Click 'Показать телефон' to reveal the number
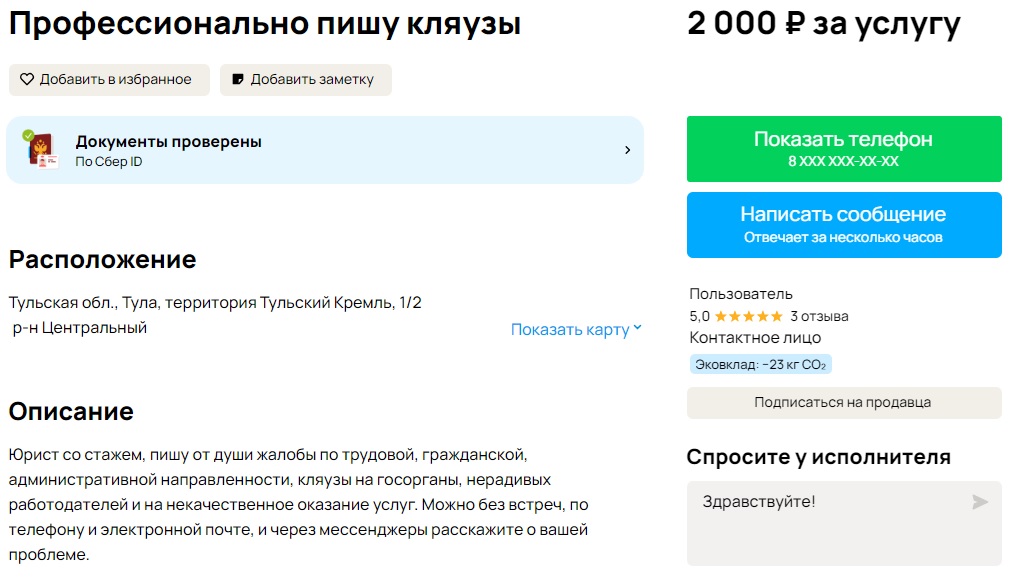 [x=843, y=147]
